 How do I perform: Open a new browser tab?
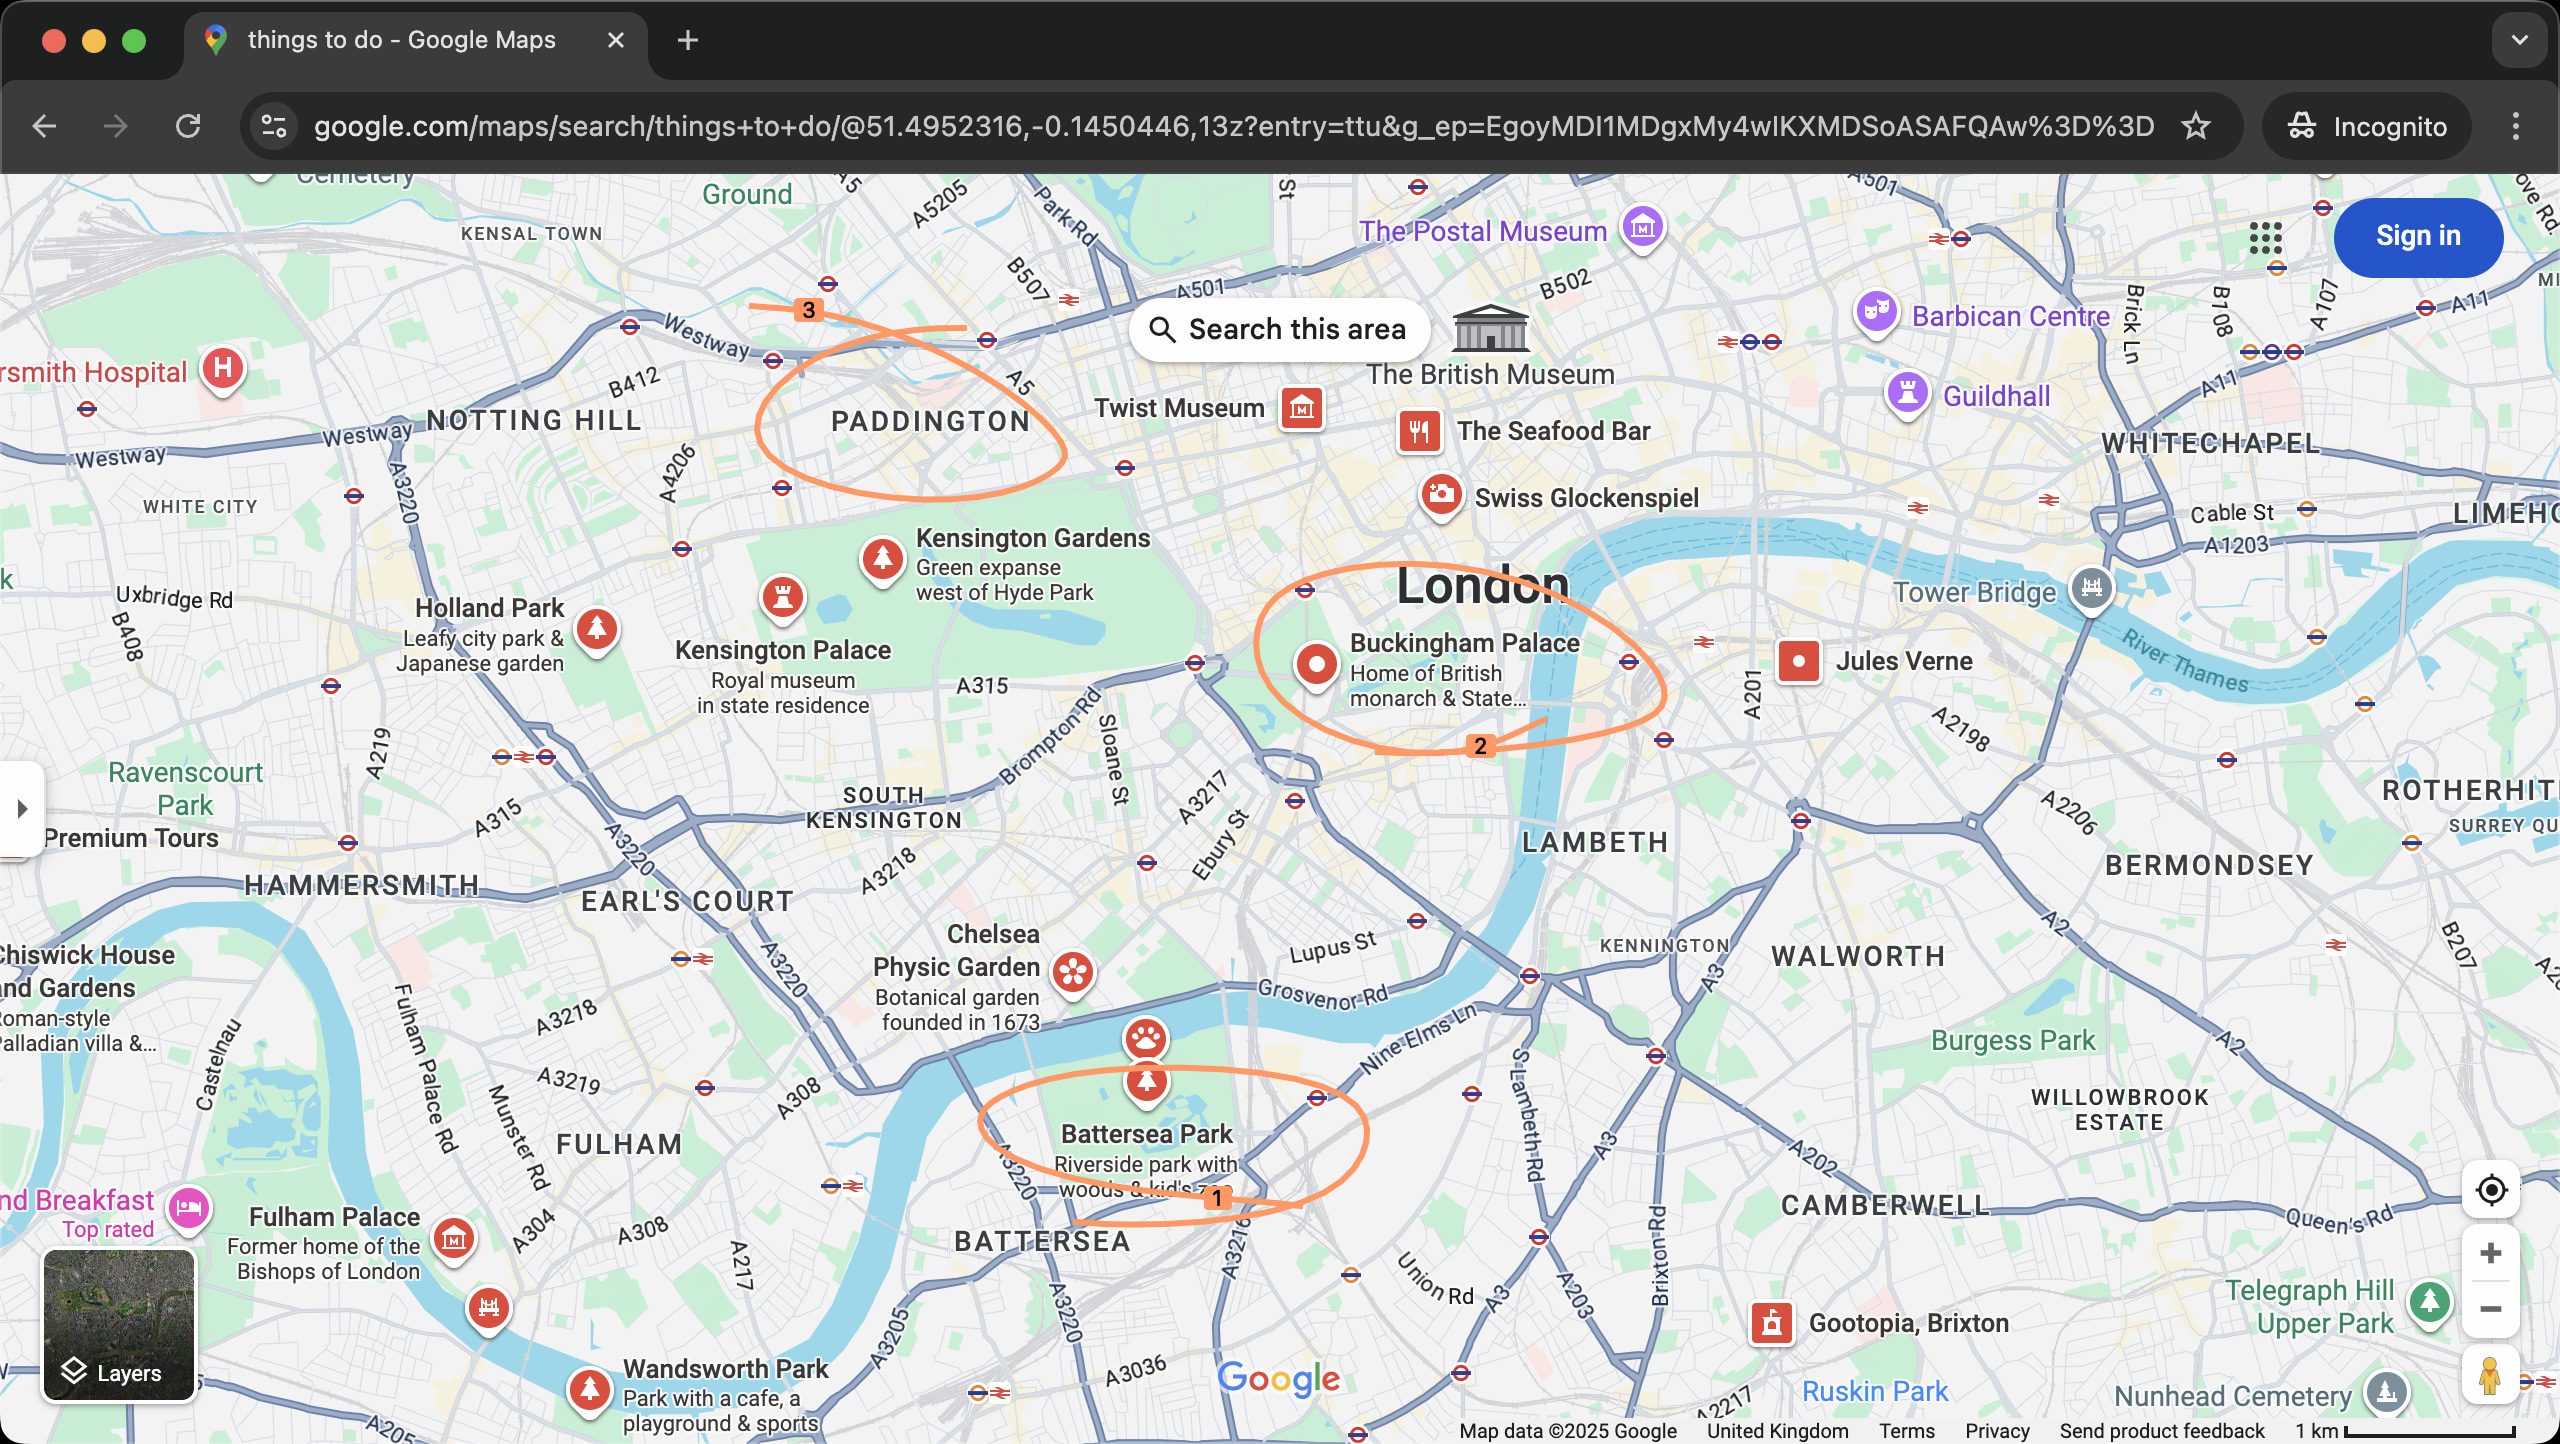(687, 40)
